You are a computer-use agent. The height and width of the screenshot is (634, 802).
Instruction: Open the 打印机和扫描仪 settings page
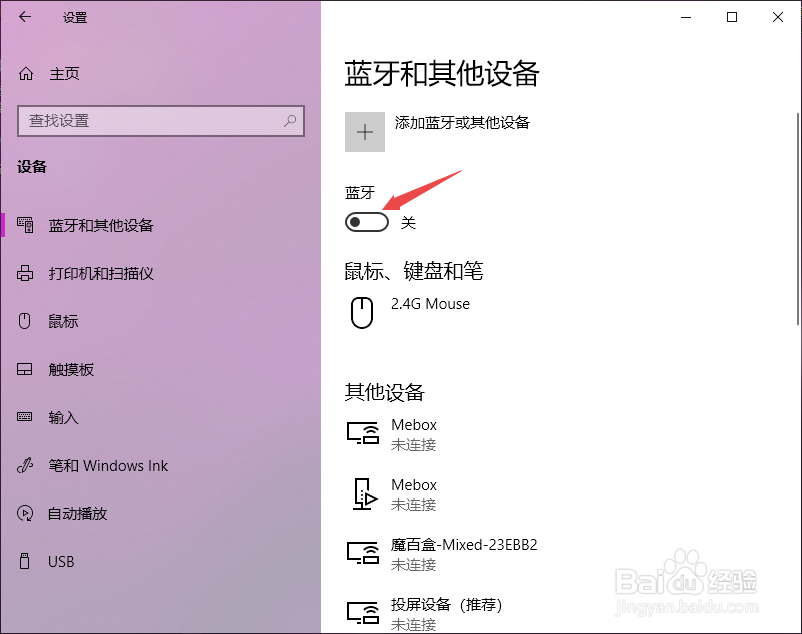[x=95, y=273]
